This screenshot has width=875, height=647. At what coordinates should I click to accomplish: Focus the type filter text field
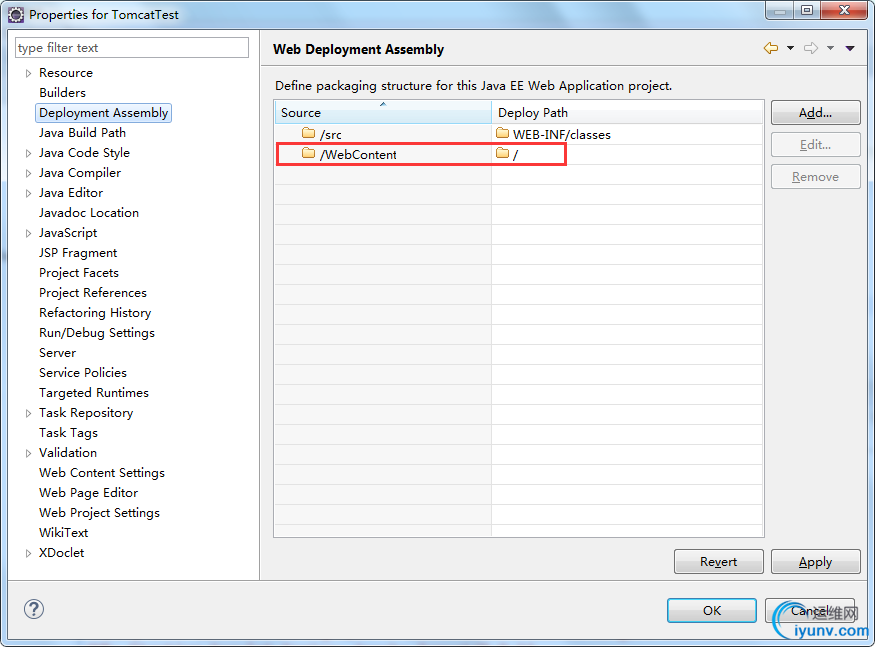[x=132, y=47]
